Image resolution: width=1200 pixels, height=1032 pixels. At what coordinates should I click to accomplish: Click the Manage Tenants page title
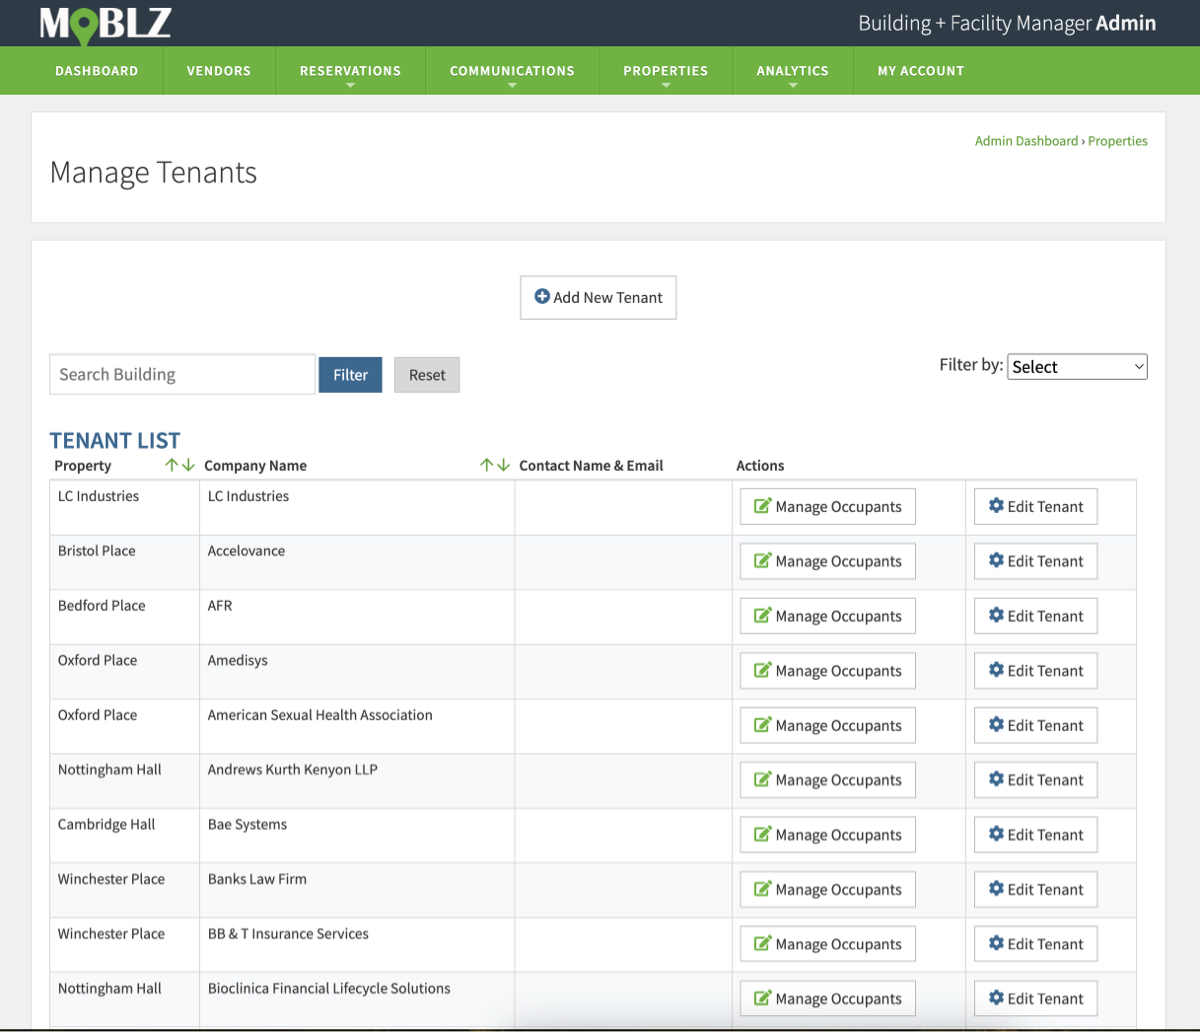(153, 173)
